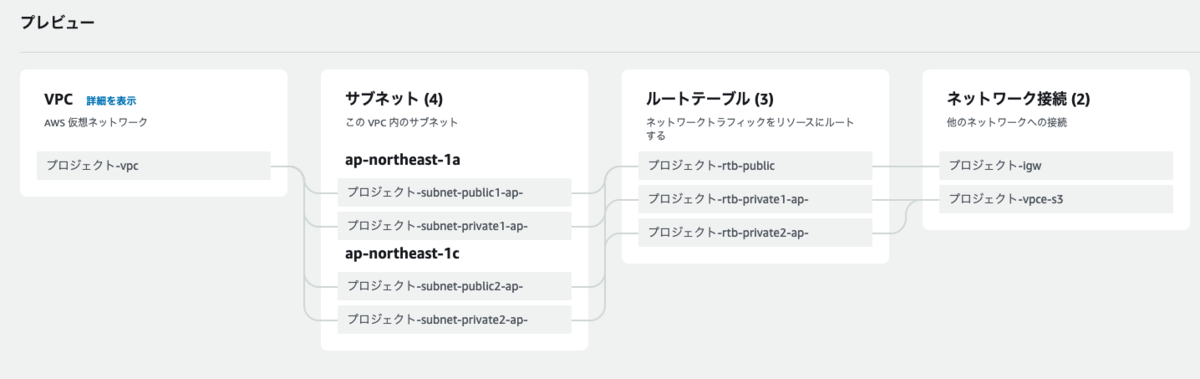Click the プレビュー section title
Viewport: 1200px width, 379px height.
pos(58,23)
